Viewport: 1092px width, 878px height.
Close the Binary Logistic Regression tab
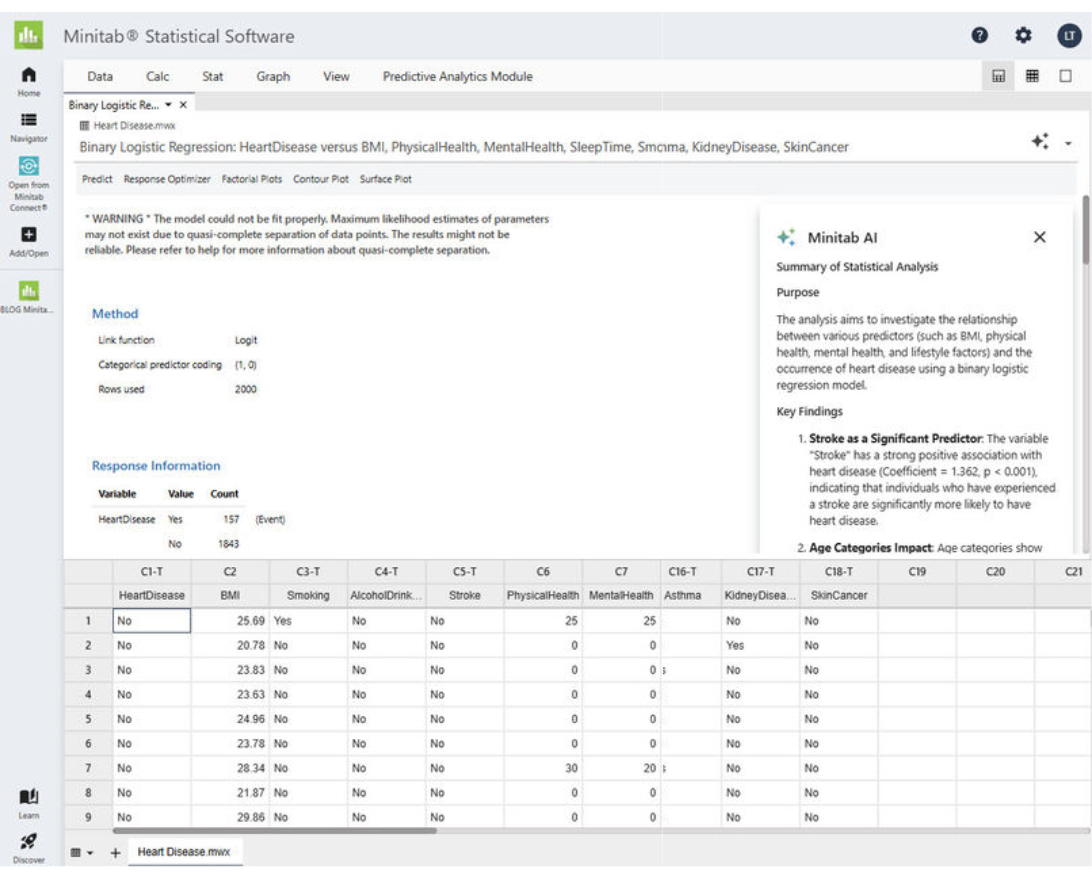coord(183,105)
